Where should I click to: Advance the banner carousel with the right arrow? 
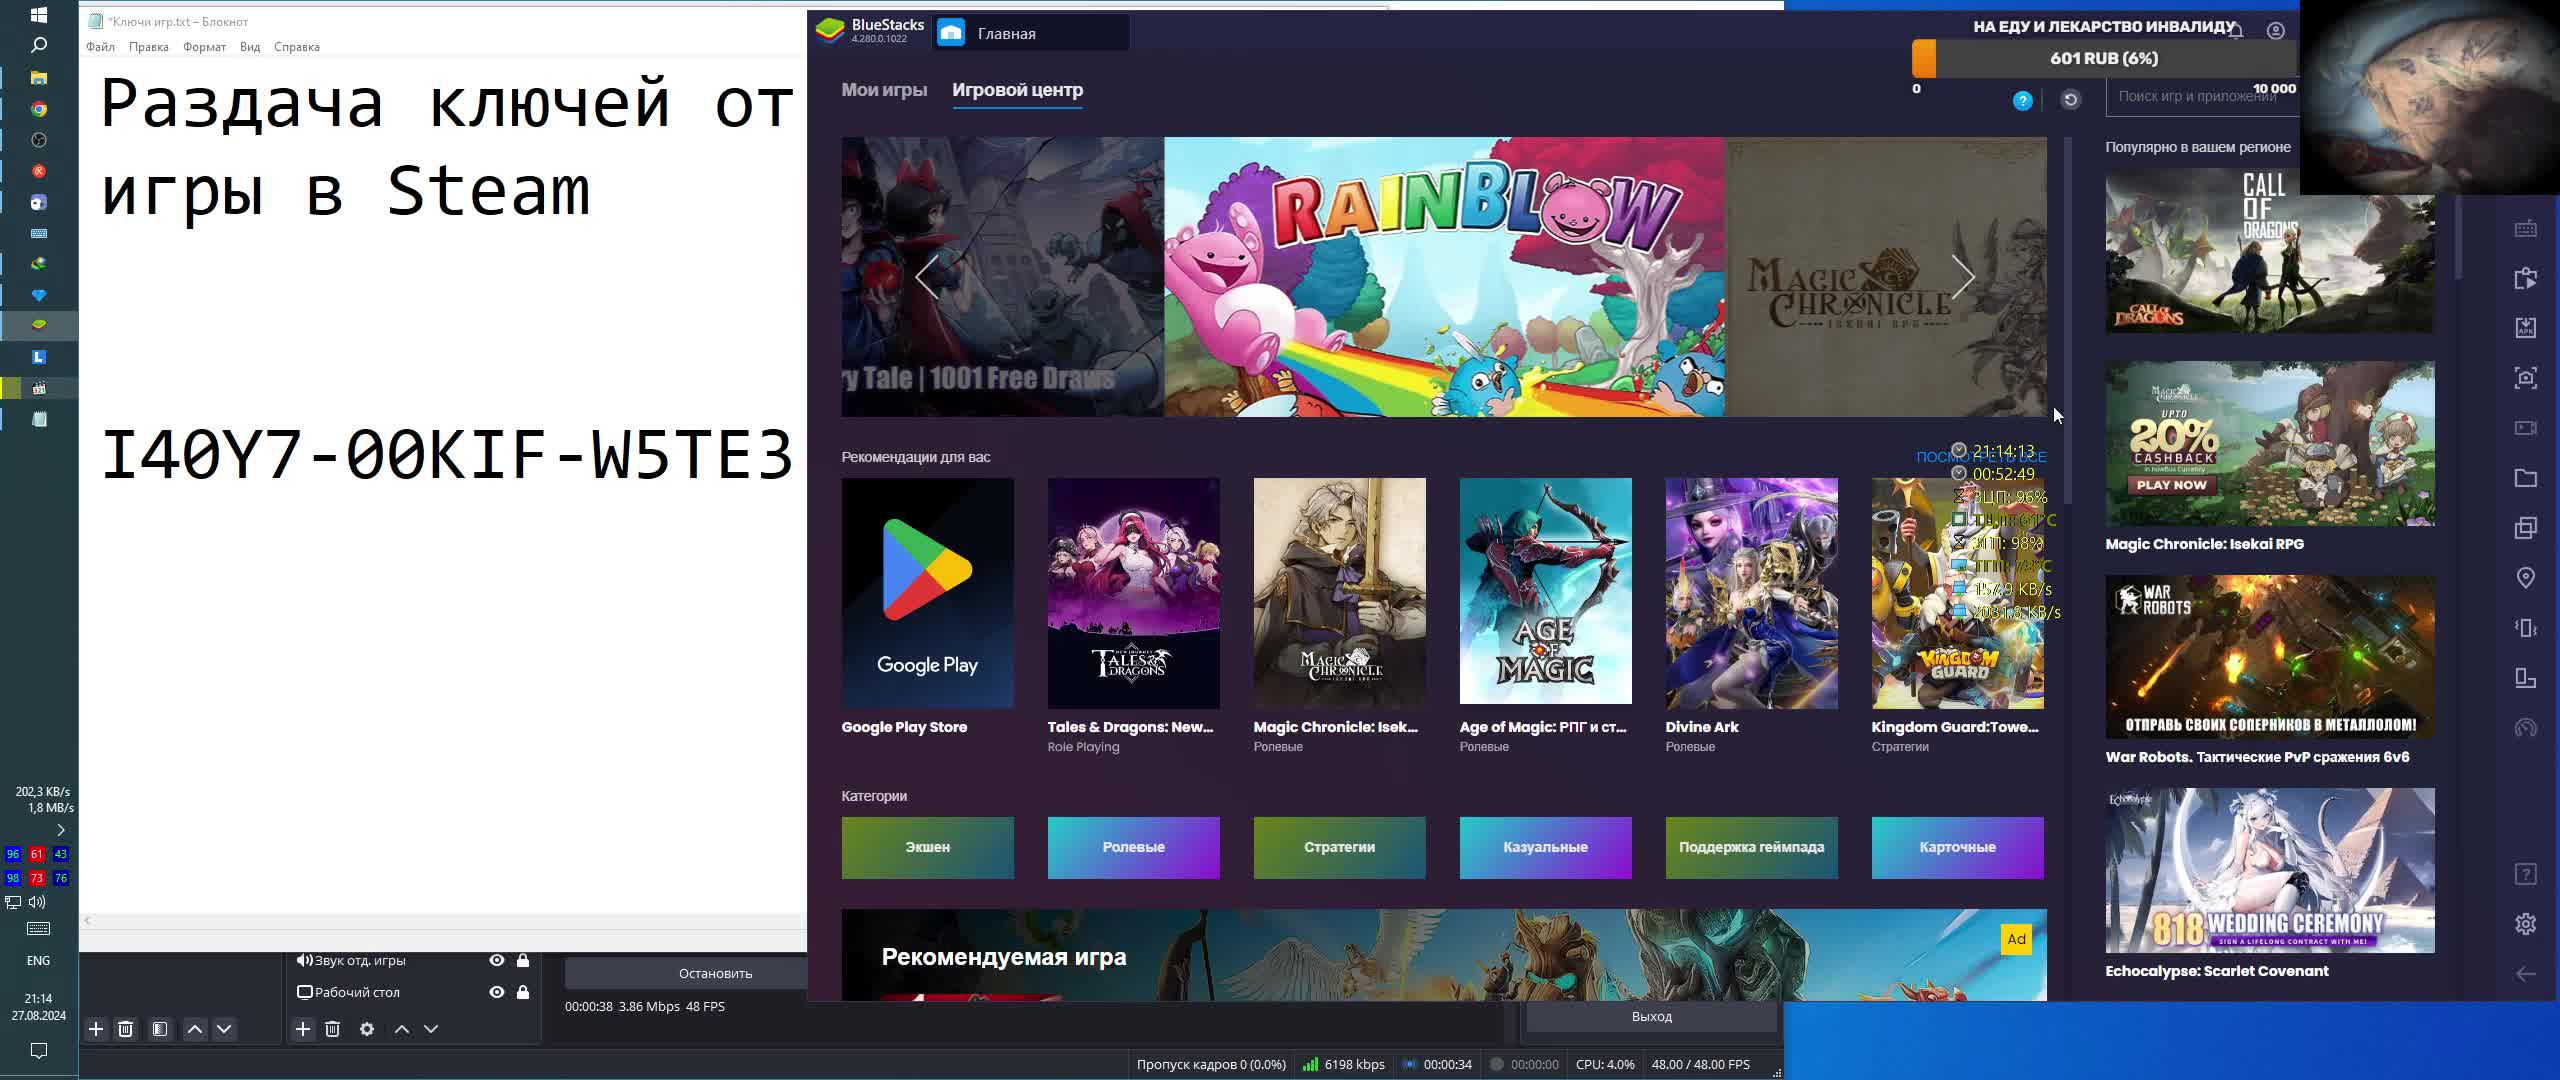1962,277
